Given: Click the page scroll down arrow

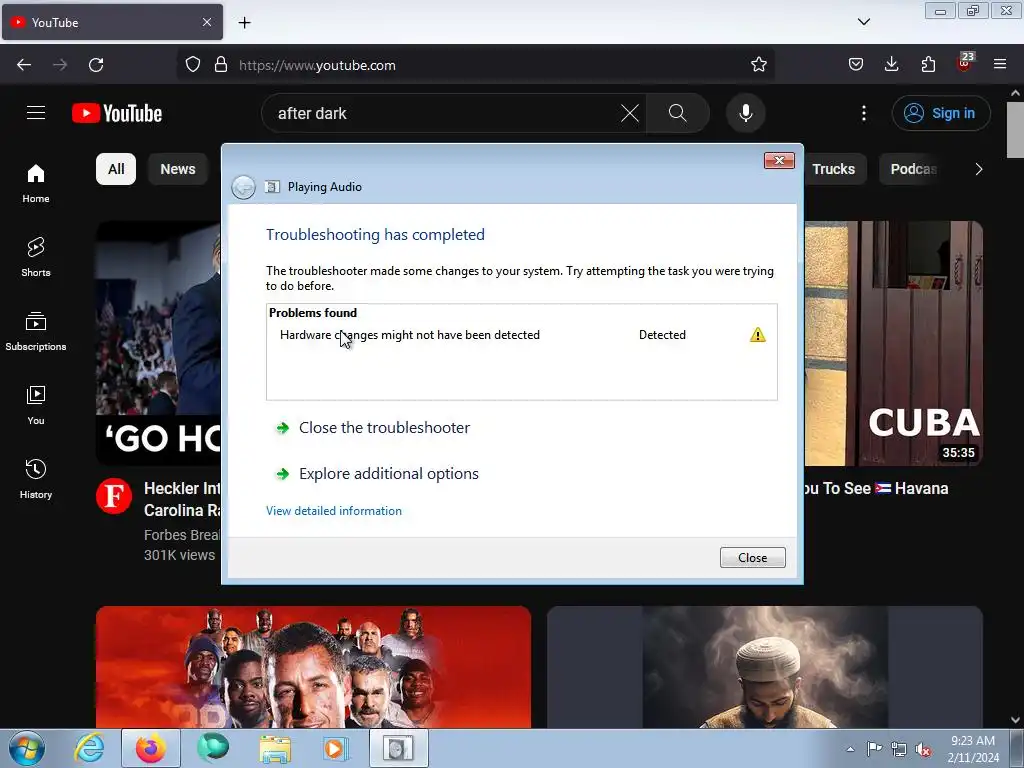Looking at the screenshot, I should [x=1016, y=720].
